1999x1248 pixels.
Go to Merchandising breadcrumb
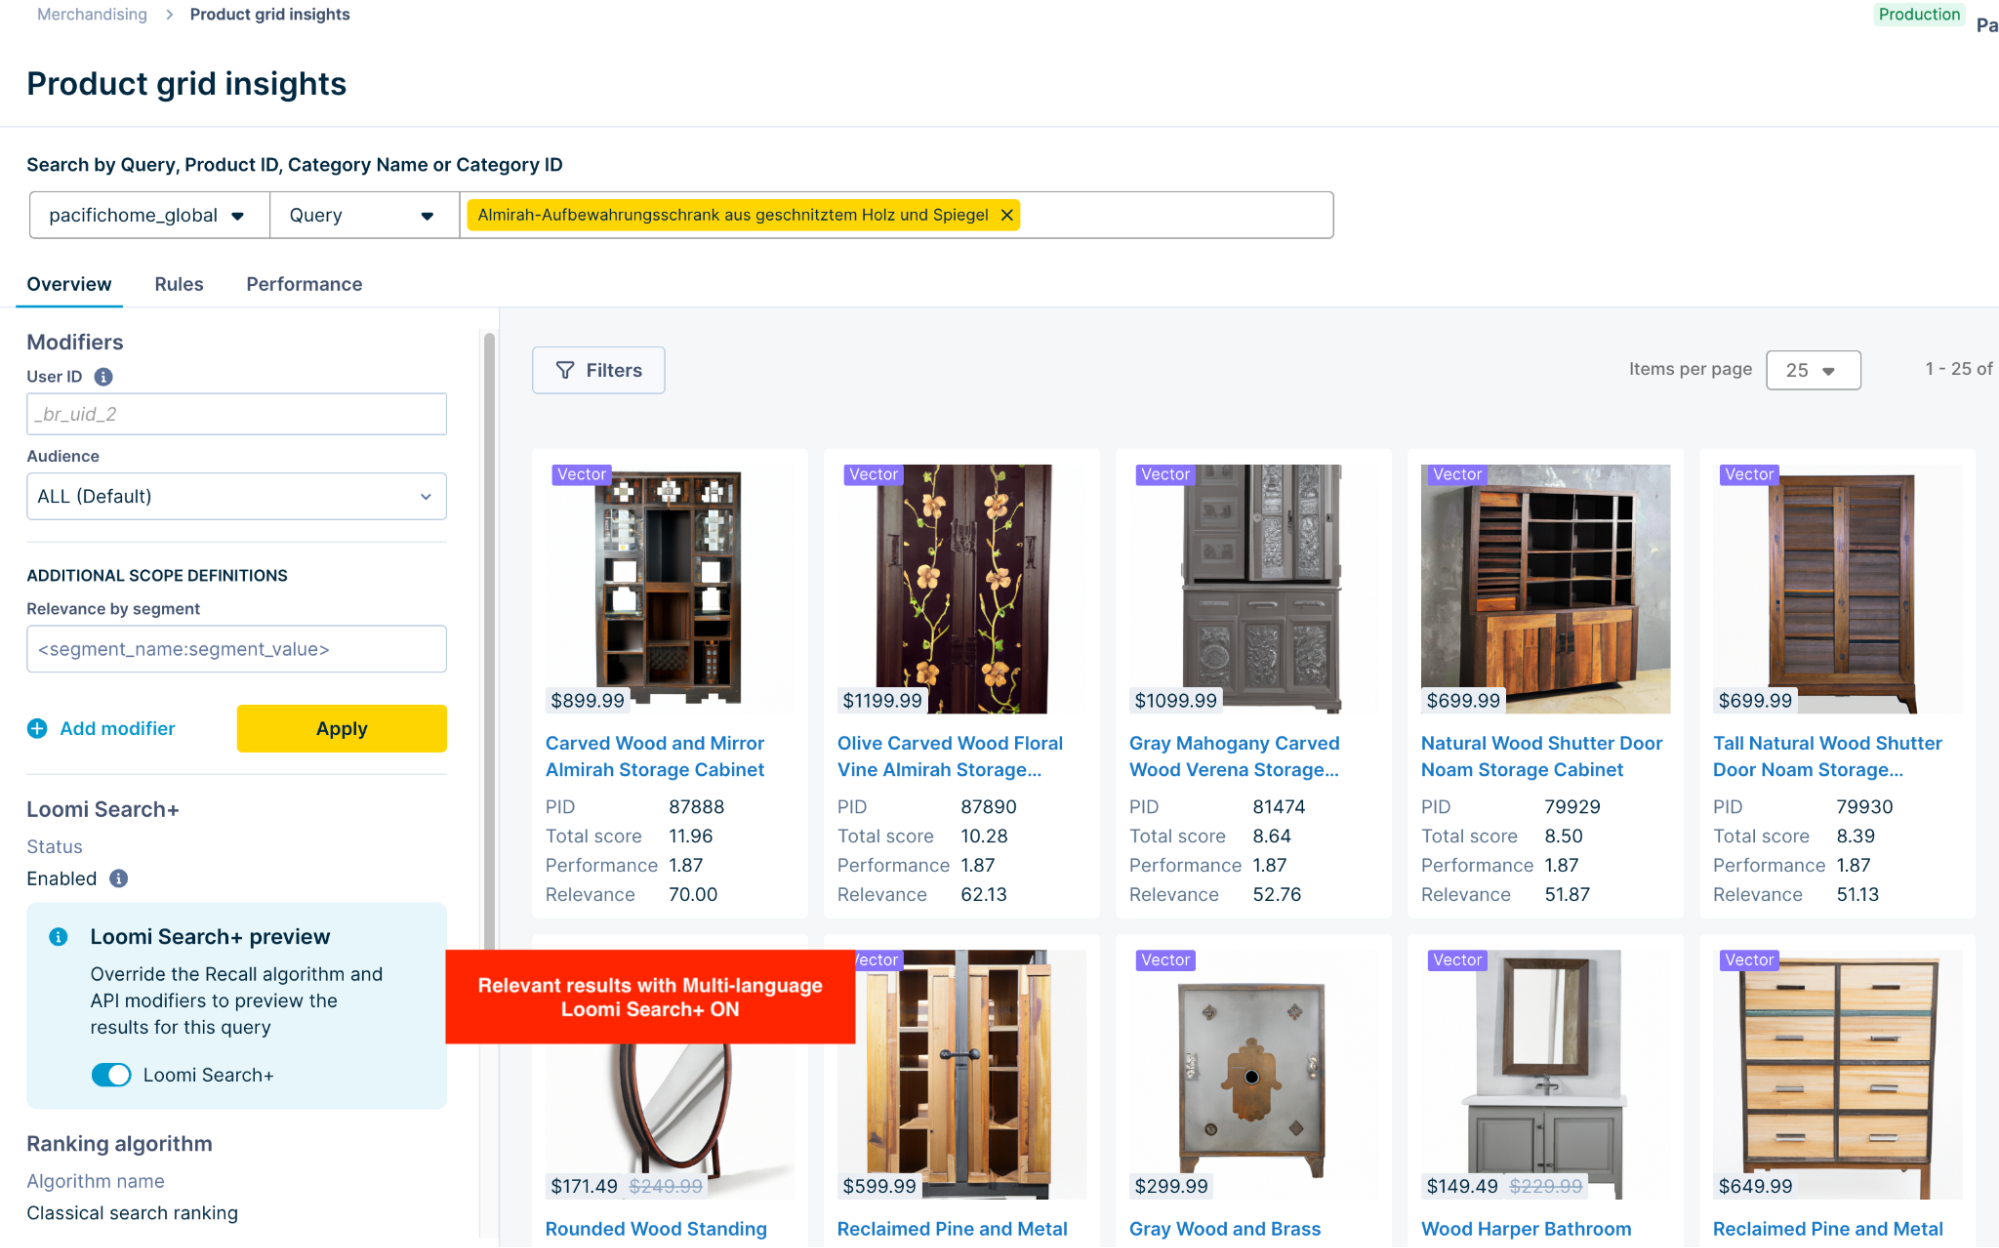[x=92, y=14]
